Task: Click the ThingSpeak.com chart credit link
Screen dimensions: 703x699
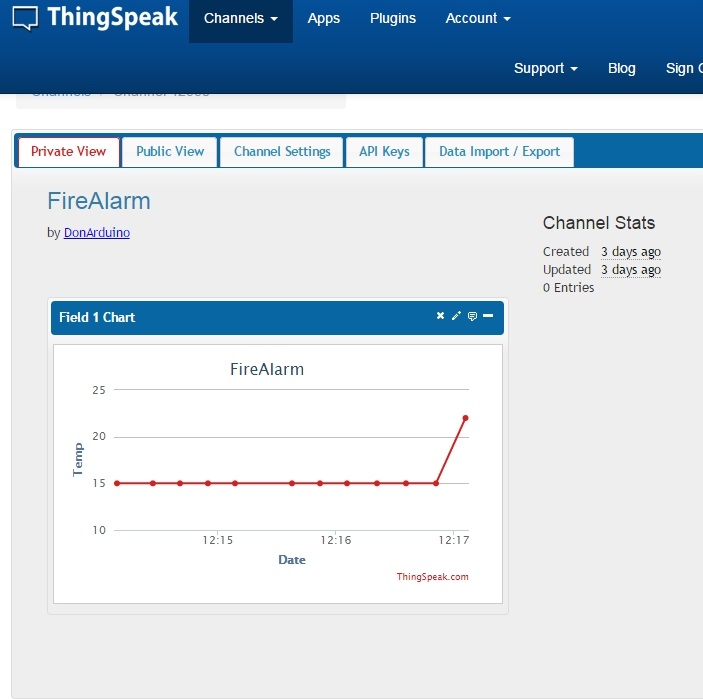Action: tap(432, 577)
